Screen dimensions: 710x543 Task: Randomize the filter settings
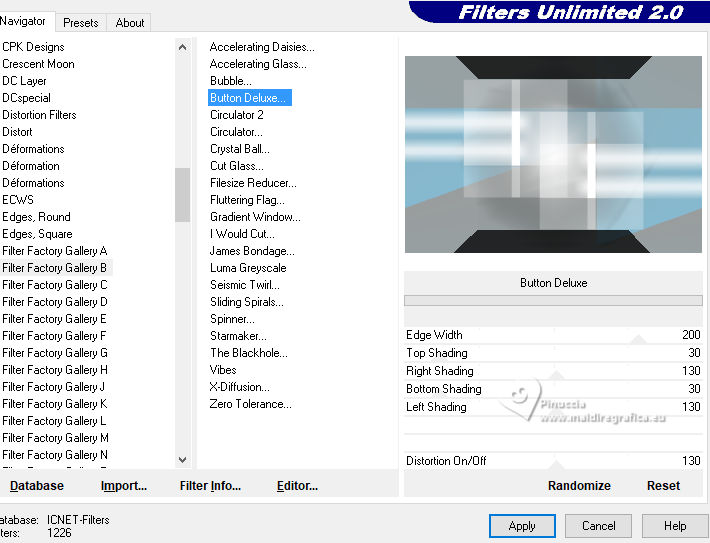pos(579,486)
